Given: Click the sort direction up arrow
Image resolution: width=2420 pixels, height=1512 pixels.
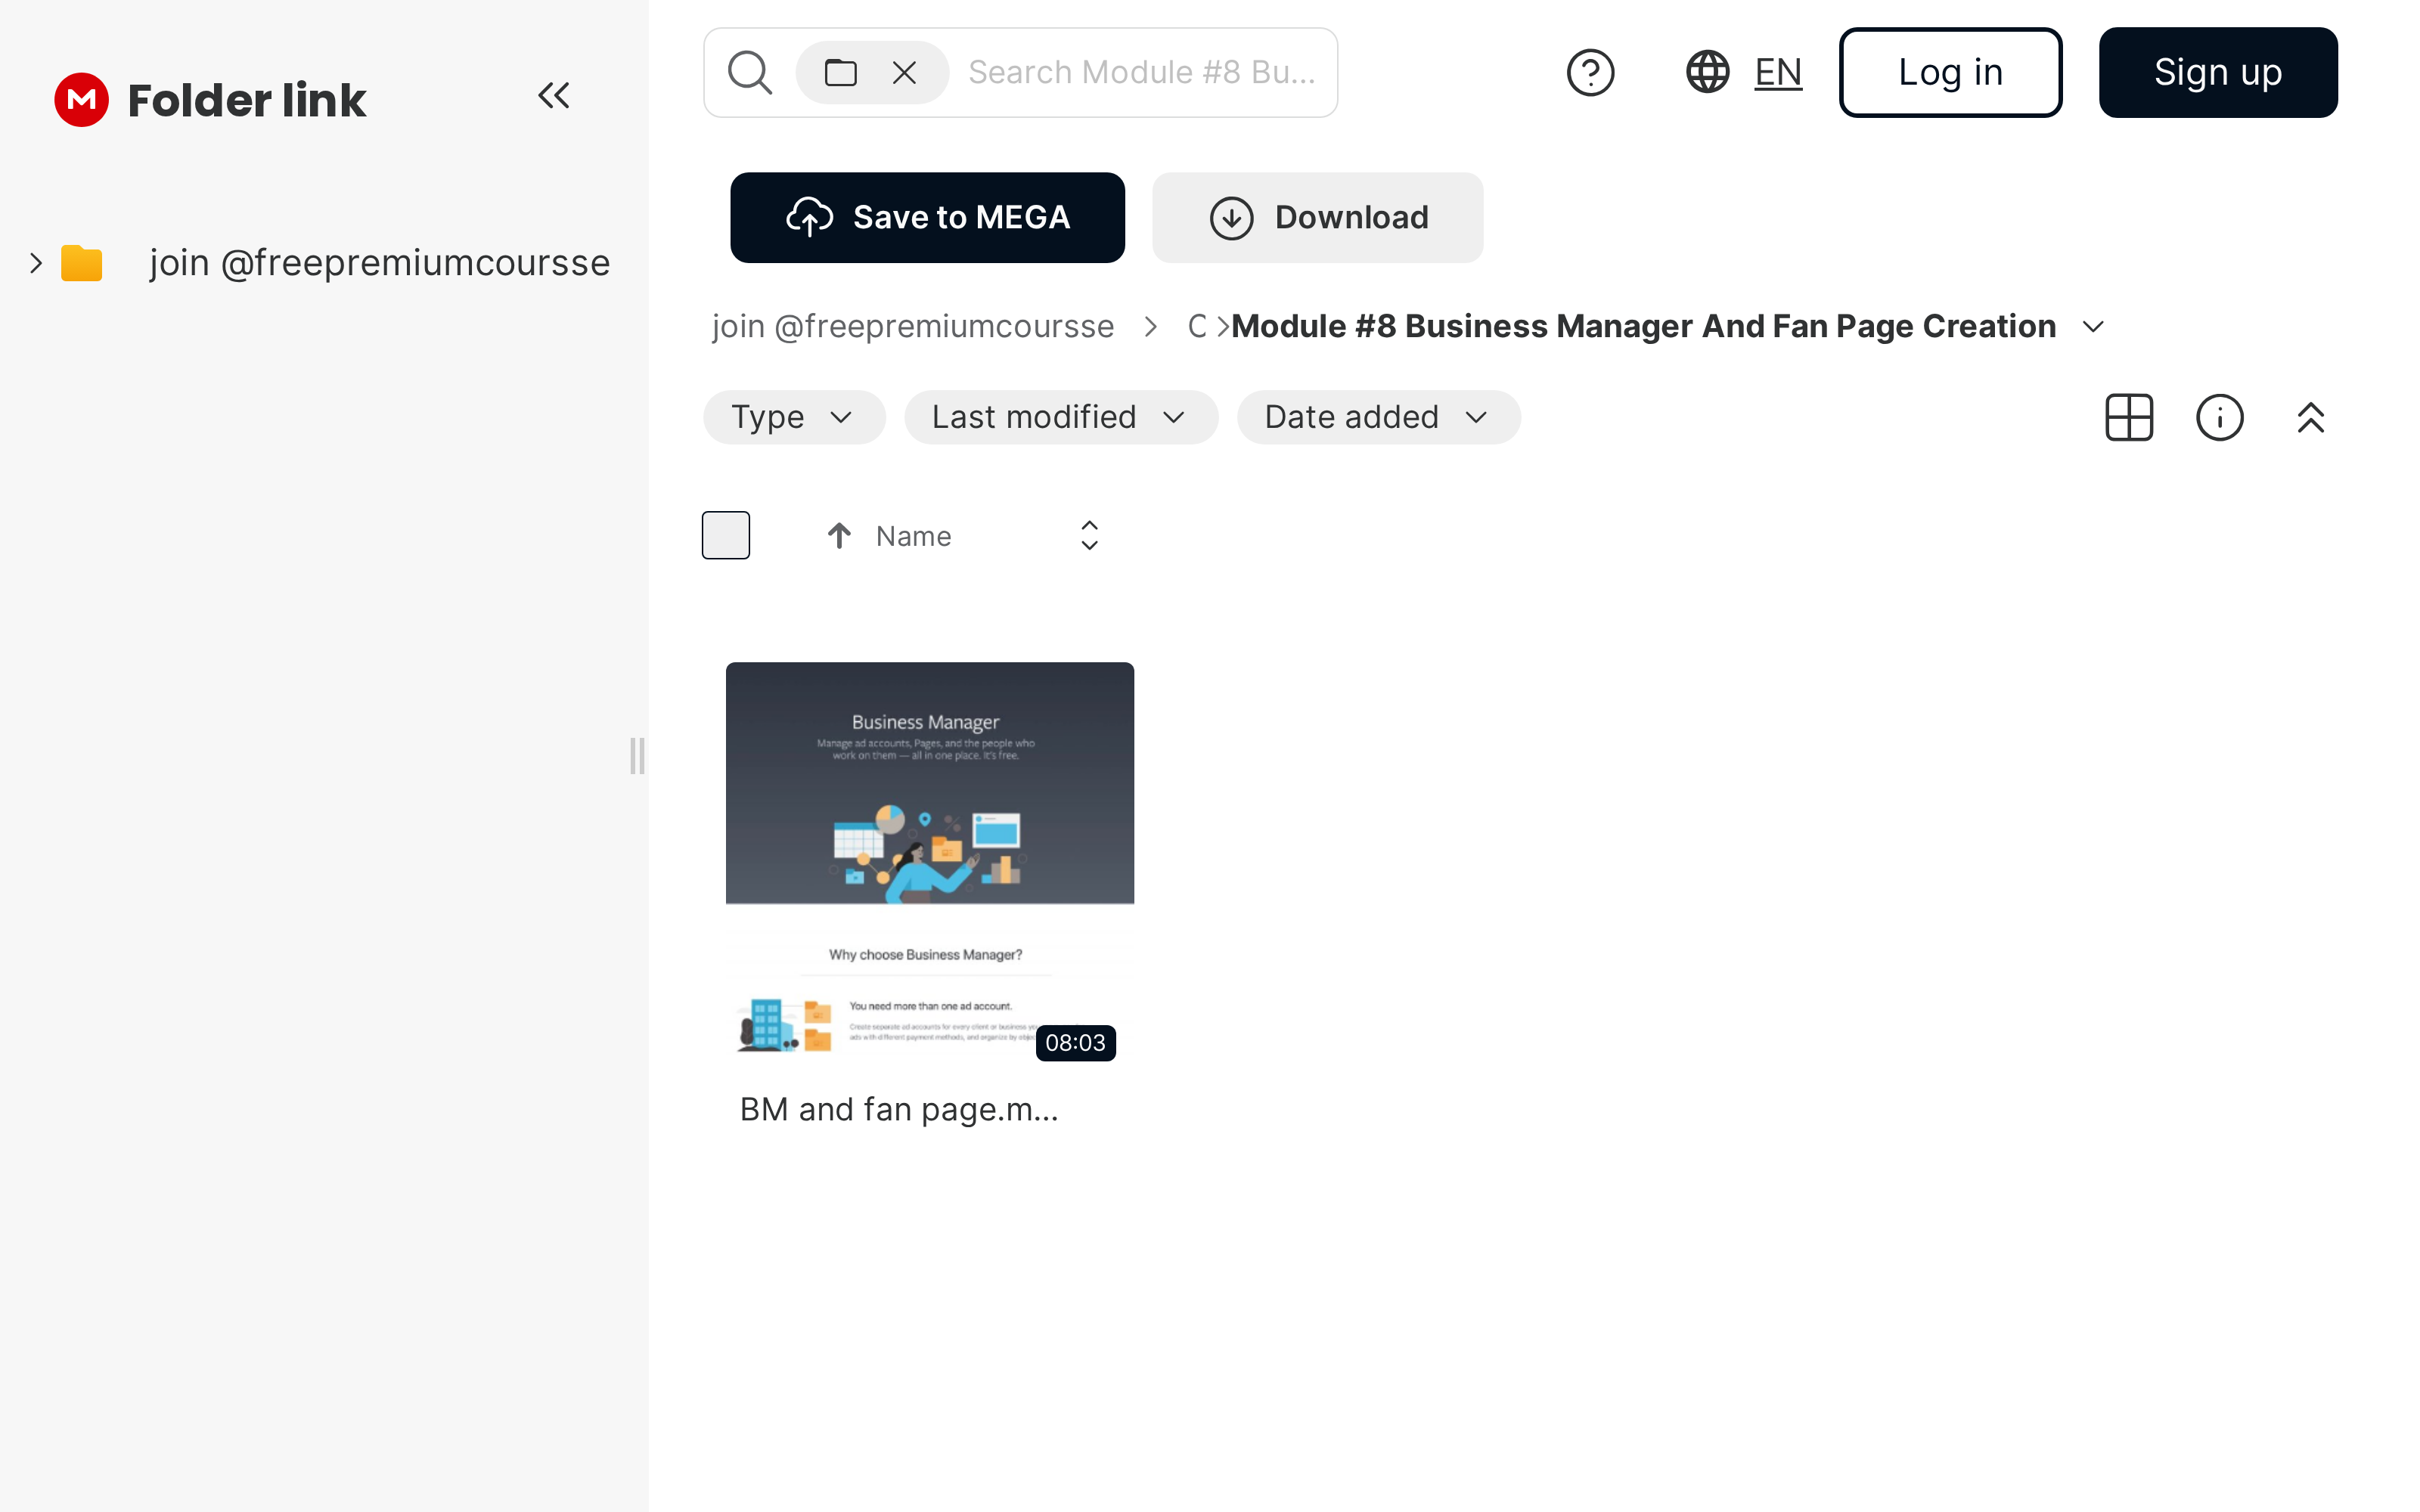Looking at the screenshot, I should coord(839,536).
